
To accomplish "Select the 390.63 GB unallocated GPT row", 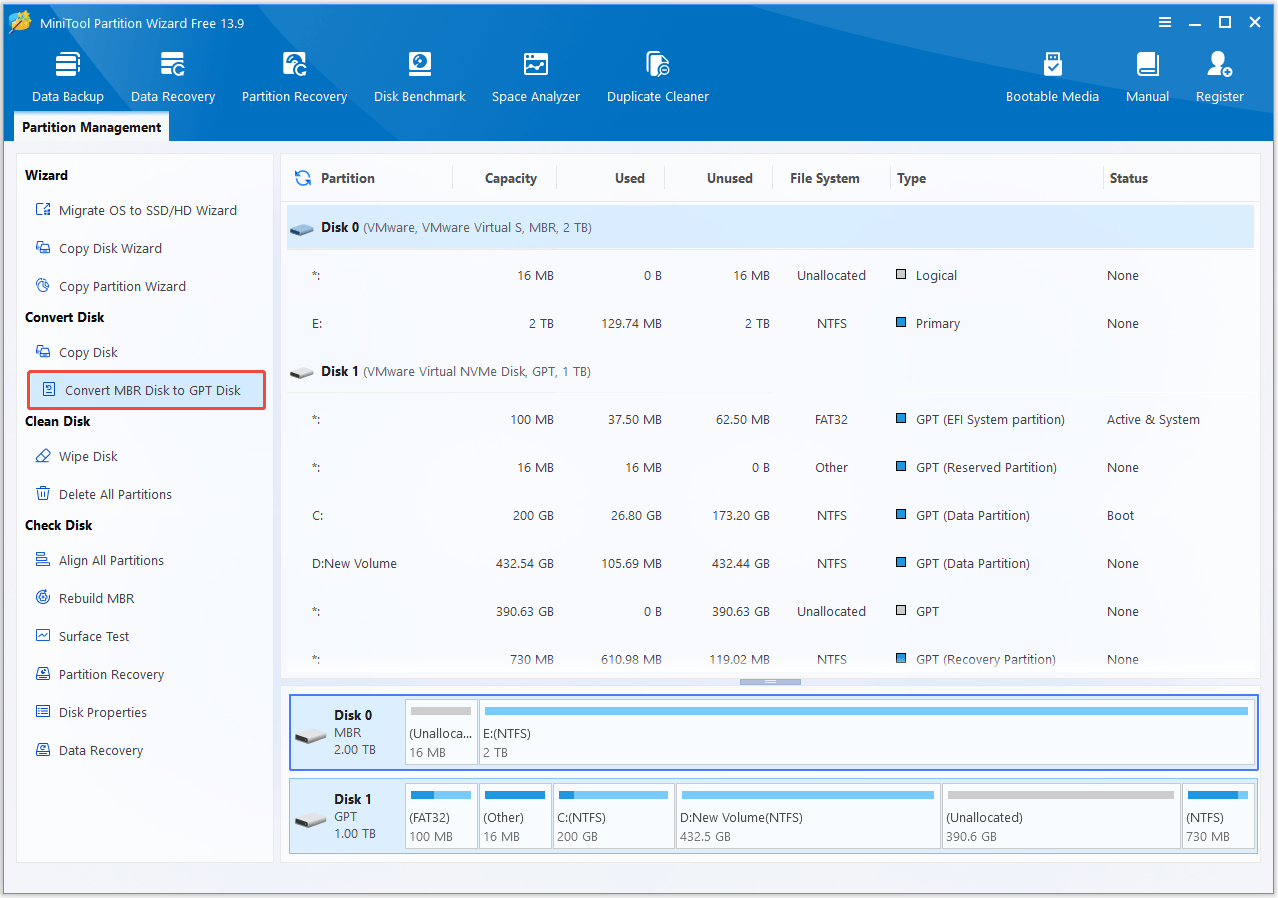I will pos(770,611).
